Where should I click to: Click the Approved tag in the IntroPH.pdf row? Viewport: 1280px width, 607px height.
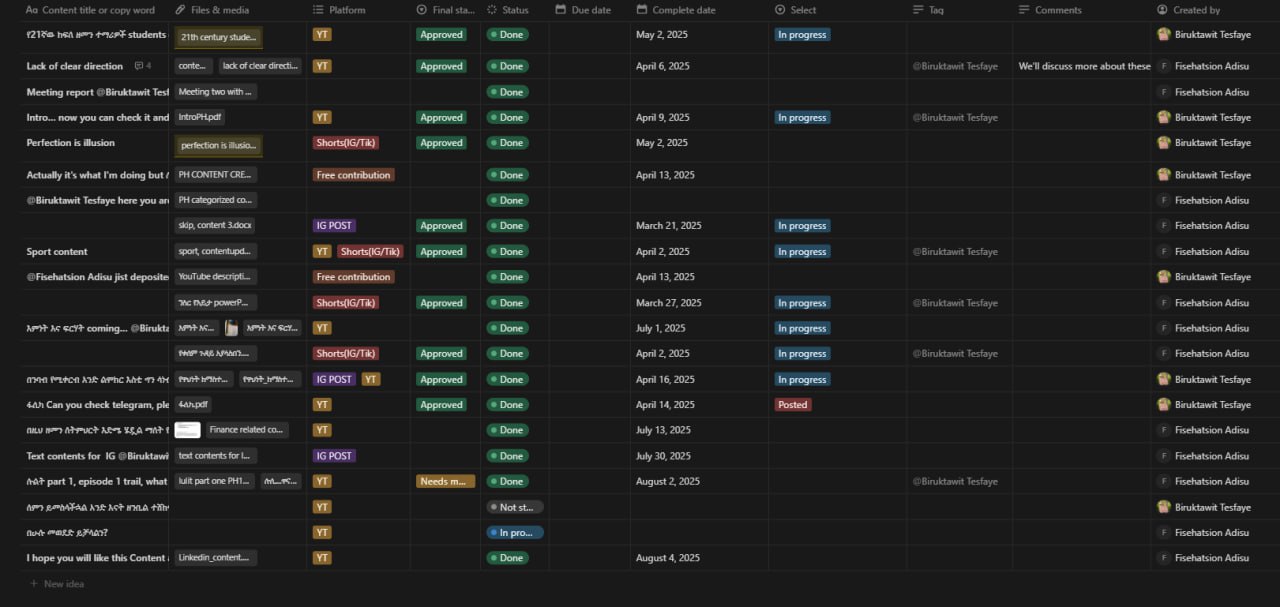441,117
